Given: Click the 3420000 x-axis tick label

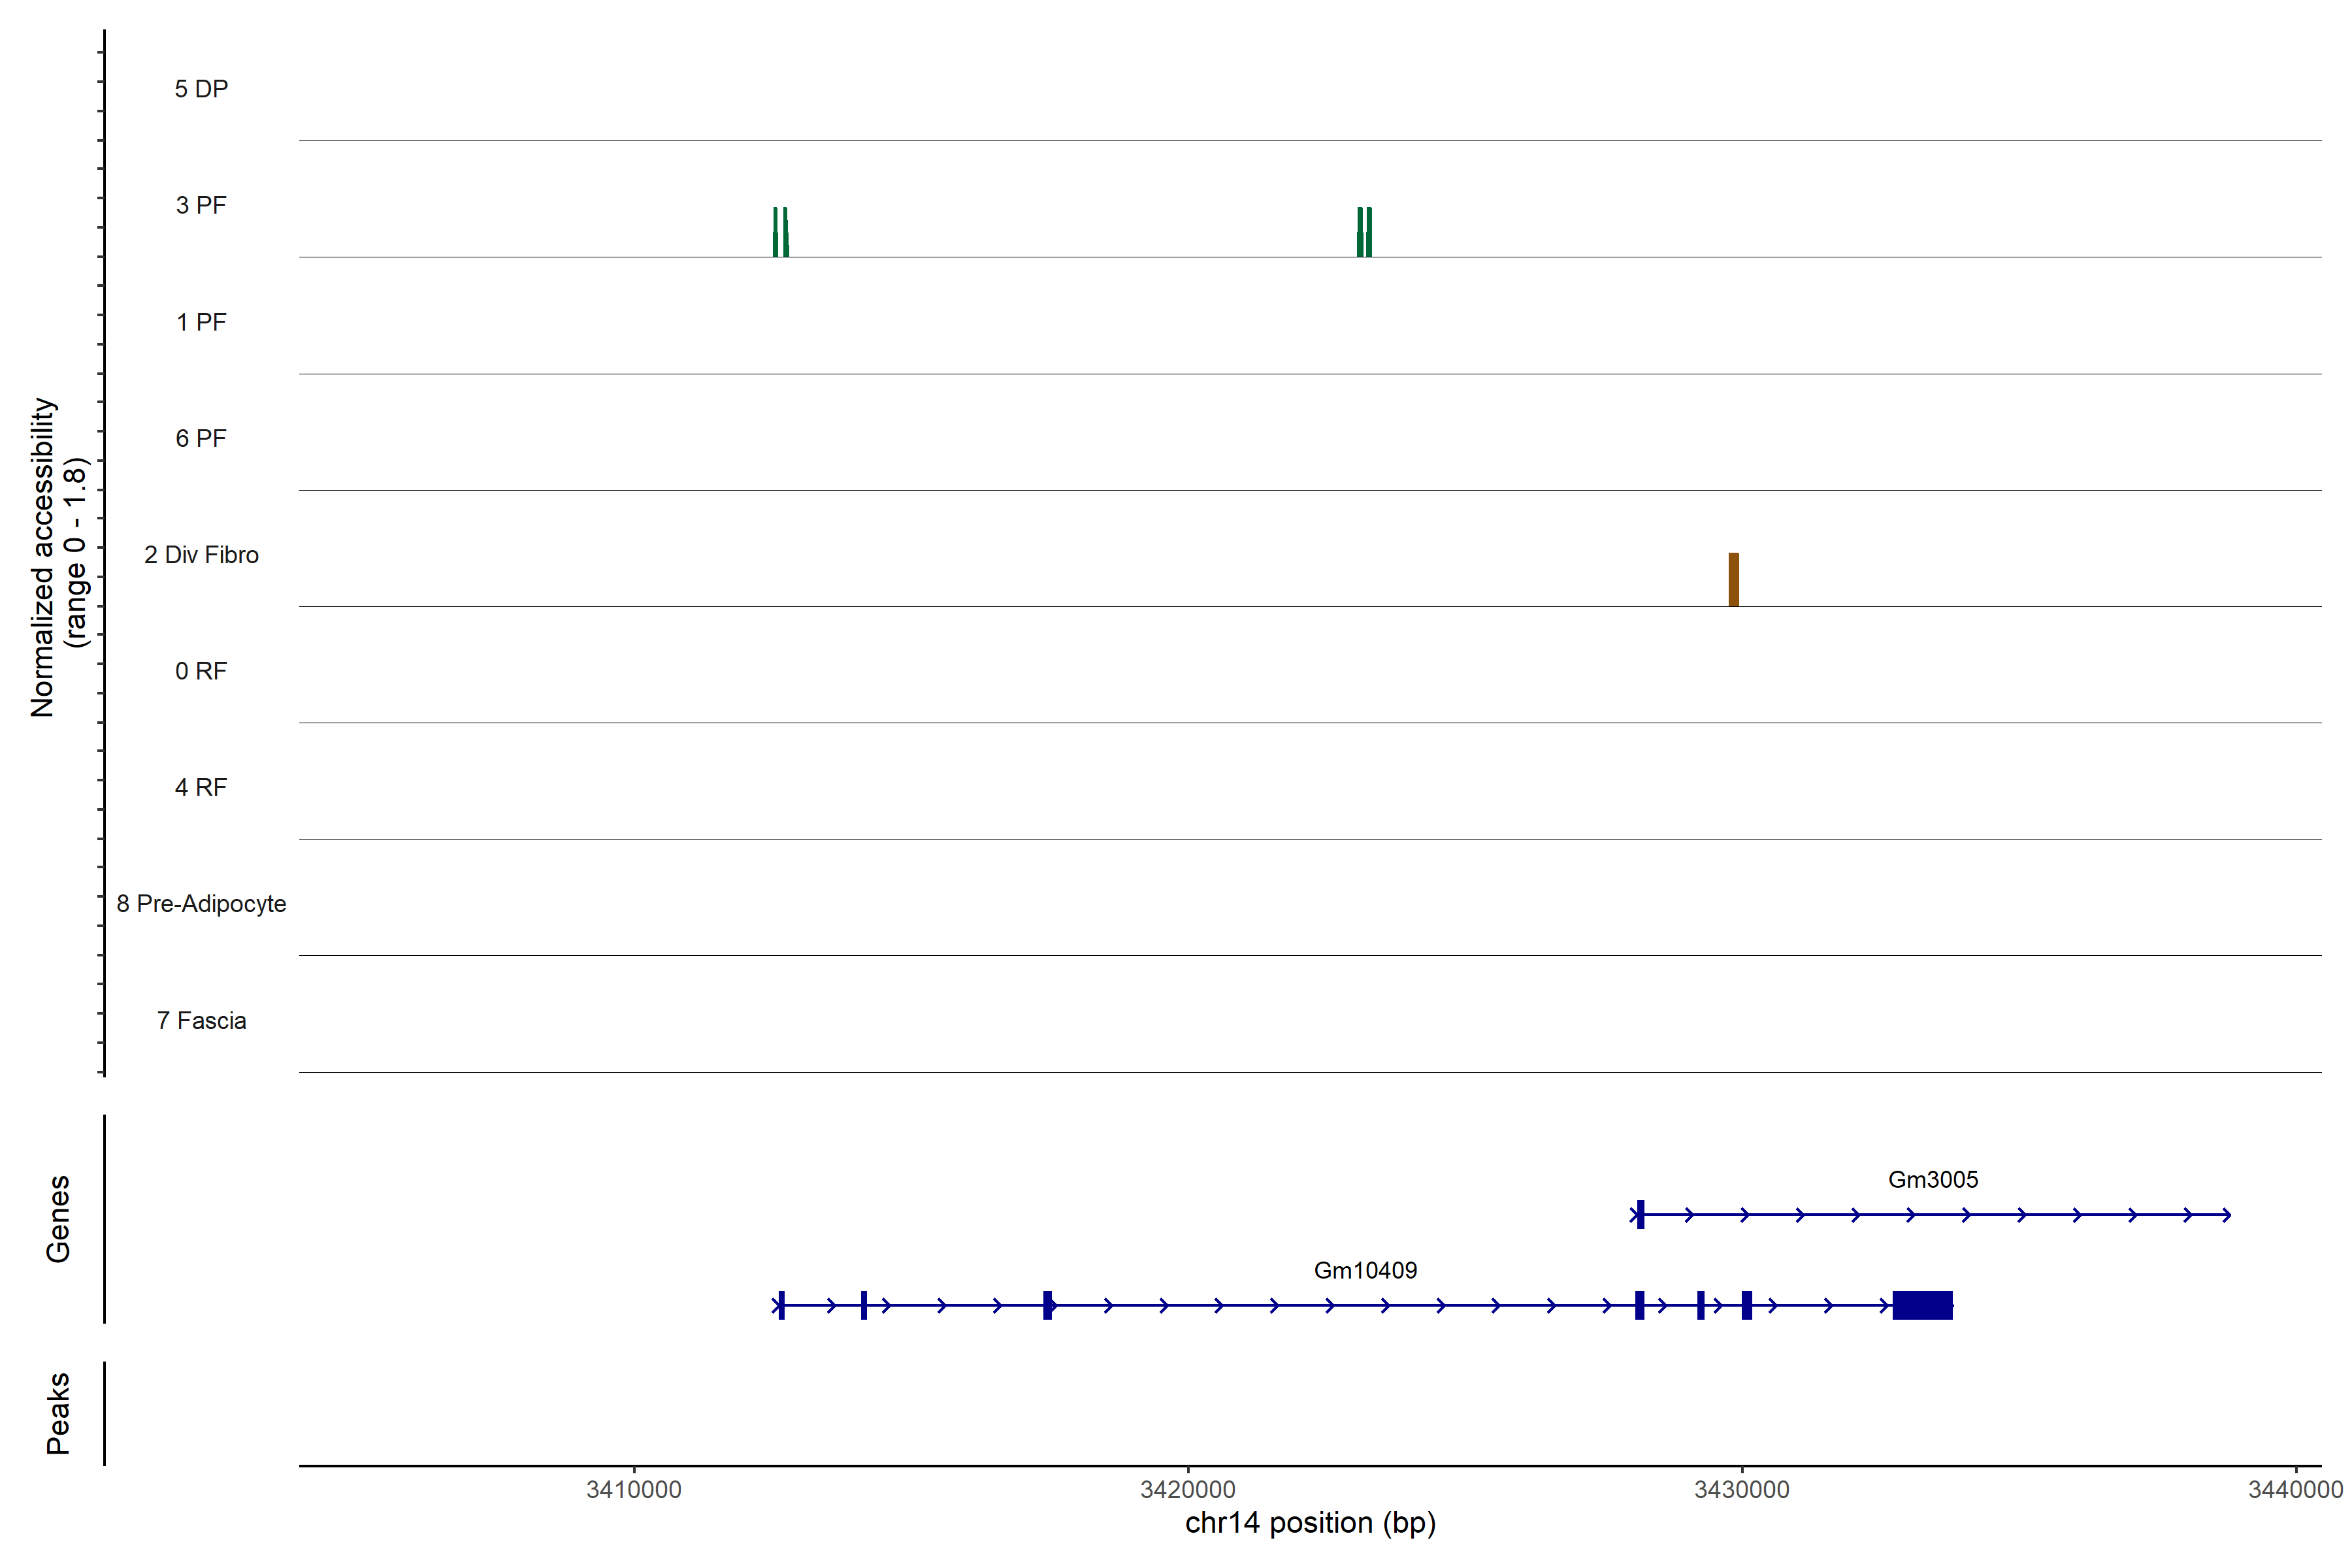Looking at the screenshot, I should pos(1187,1489).
